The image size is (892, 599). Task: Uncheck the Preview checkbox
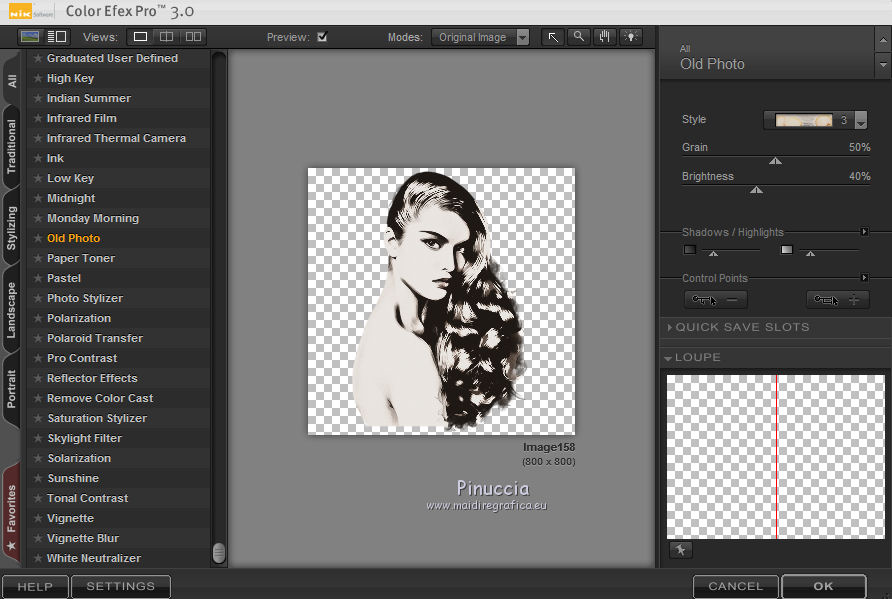click(x=322, y=37)
